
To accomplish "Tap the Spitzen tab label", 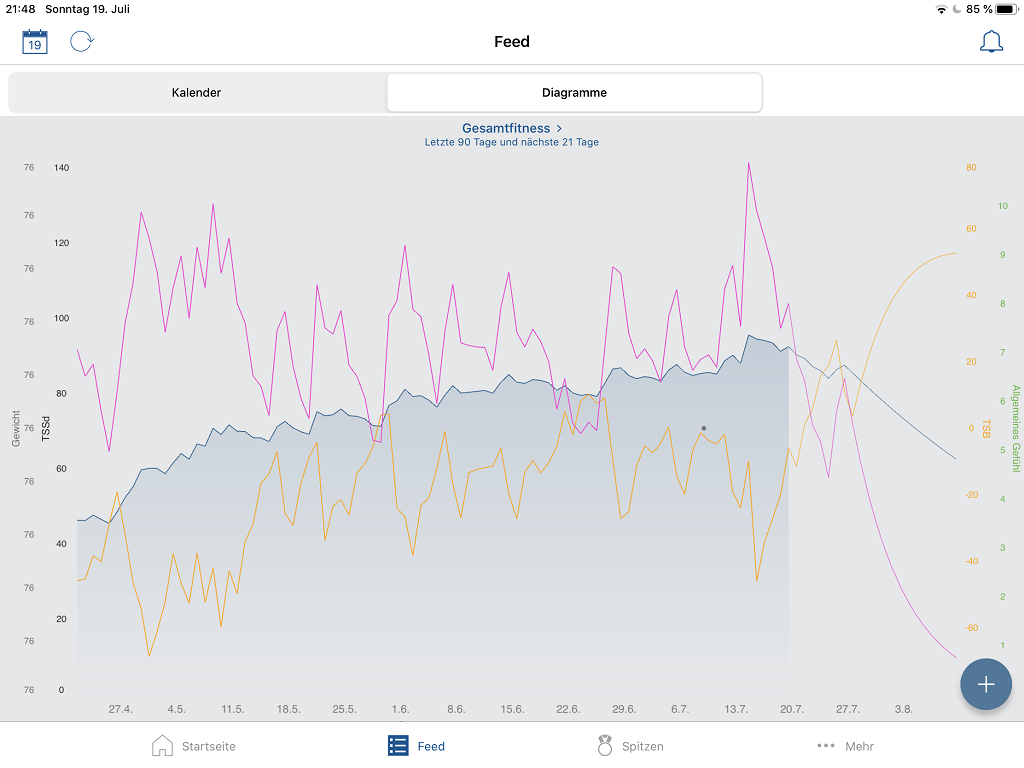I will click(642, 746).
